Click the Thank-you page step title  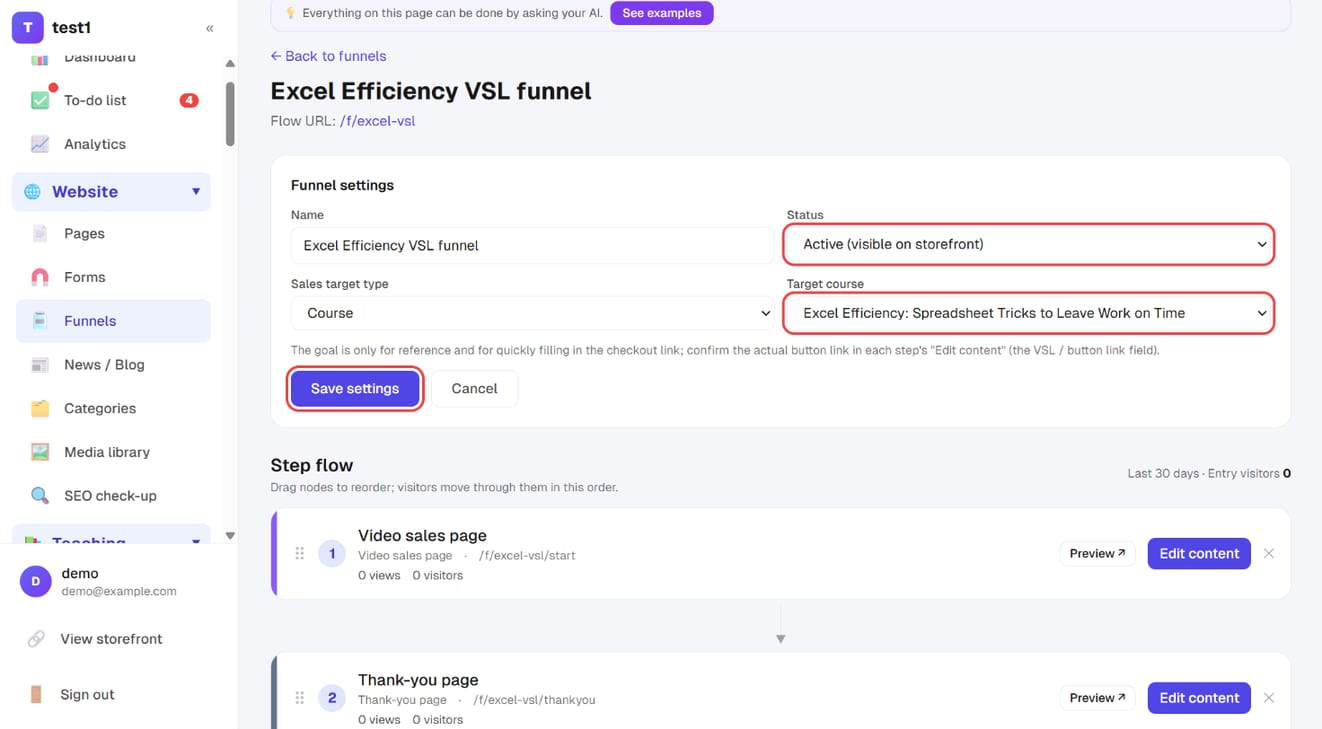click(418, 680)
